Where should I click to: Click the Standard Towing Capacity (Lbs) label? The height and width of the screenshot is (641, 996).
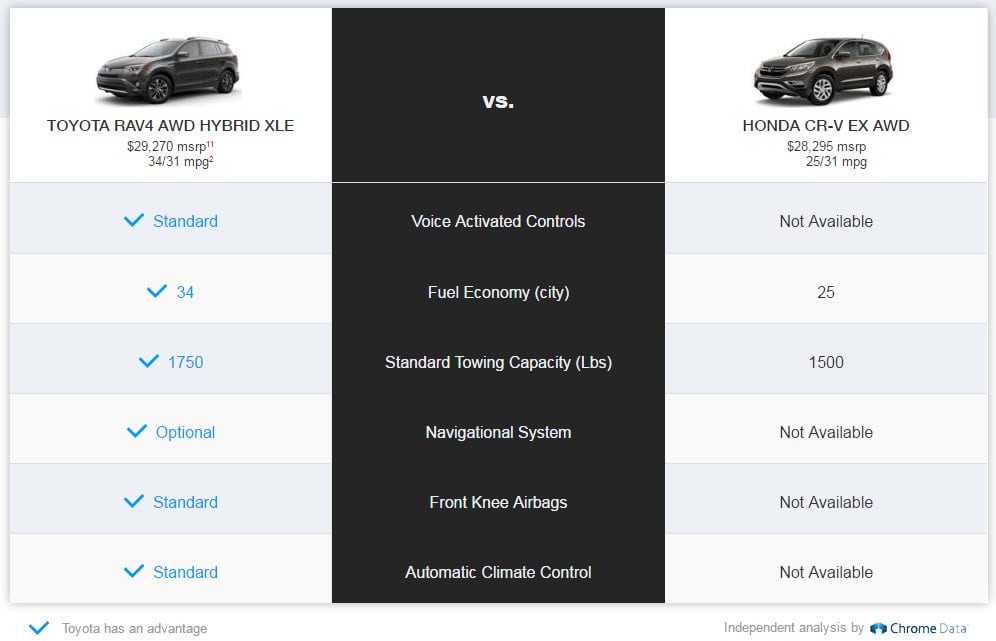point(498,362)
